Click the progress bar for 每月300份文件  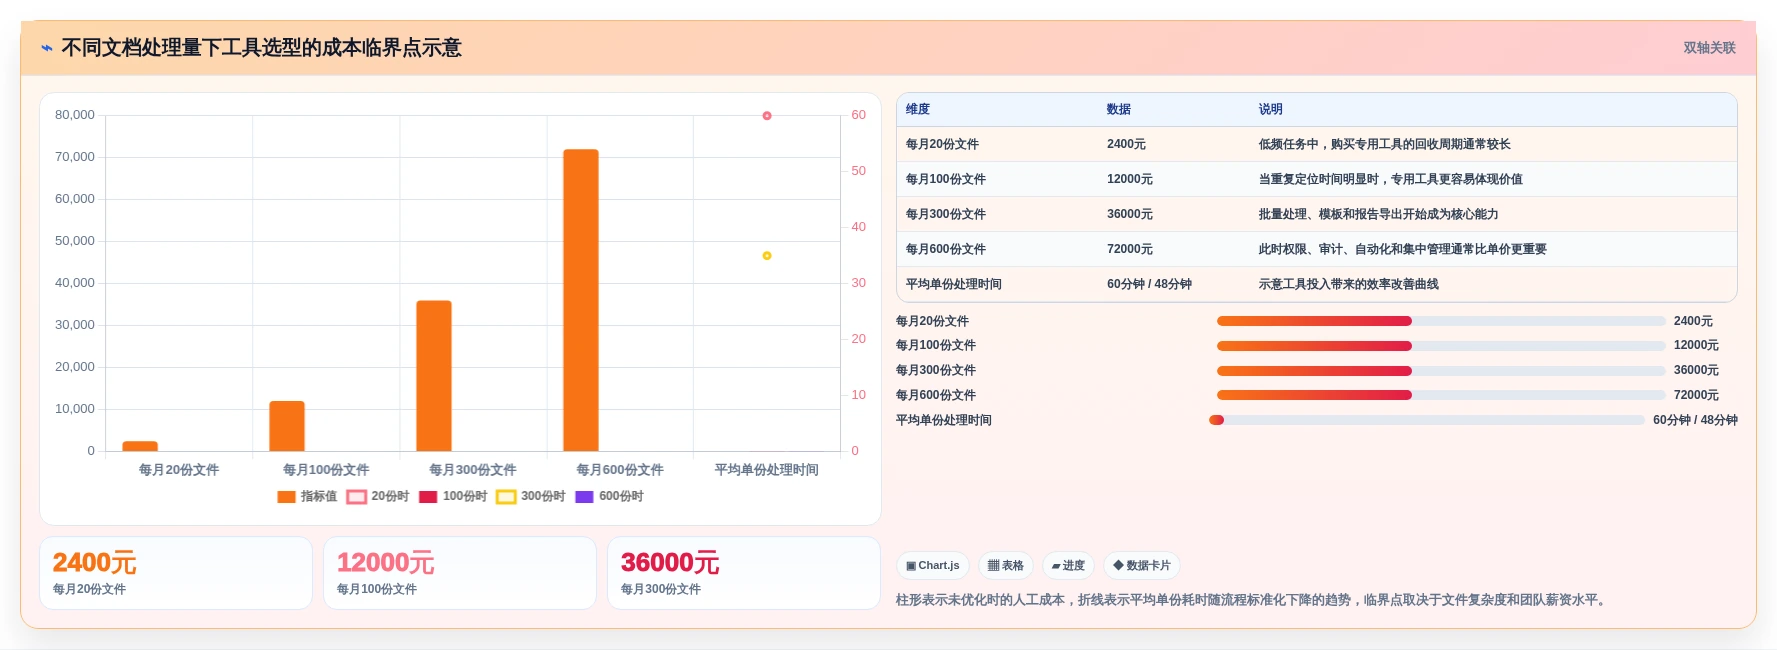point(1441,371)
